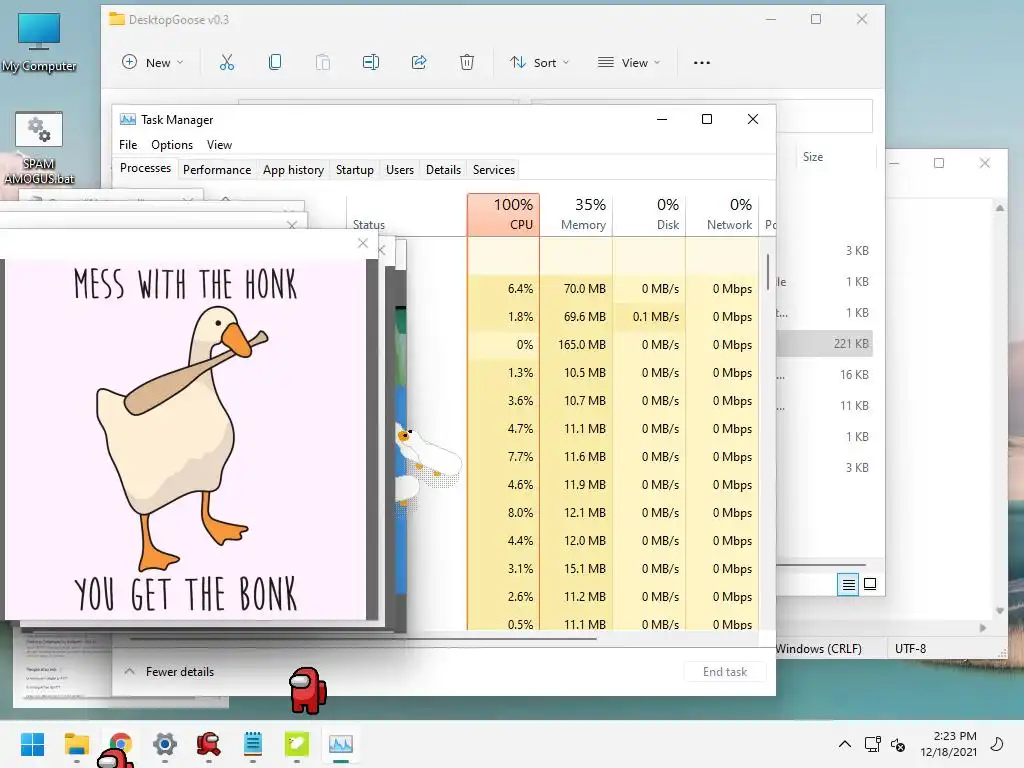
Task: Open File Explorer from the taskbar
Action: 76,744
